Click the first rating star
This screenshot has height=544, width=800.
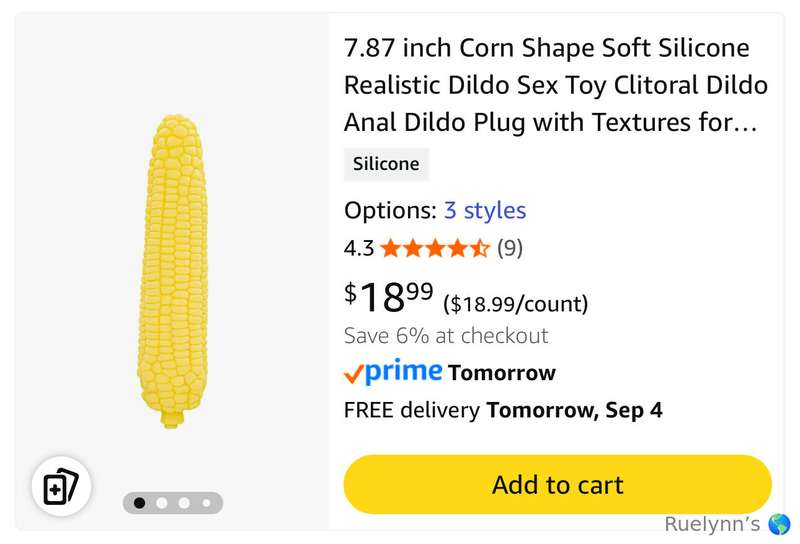[x=390, y=249]
